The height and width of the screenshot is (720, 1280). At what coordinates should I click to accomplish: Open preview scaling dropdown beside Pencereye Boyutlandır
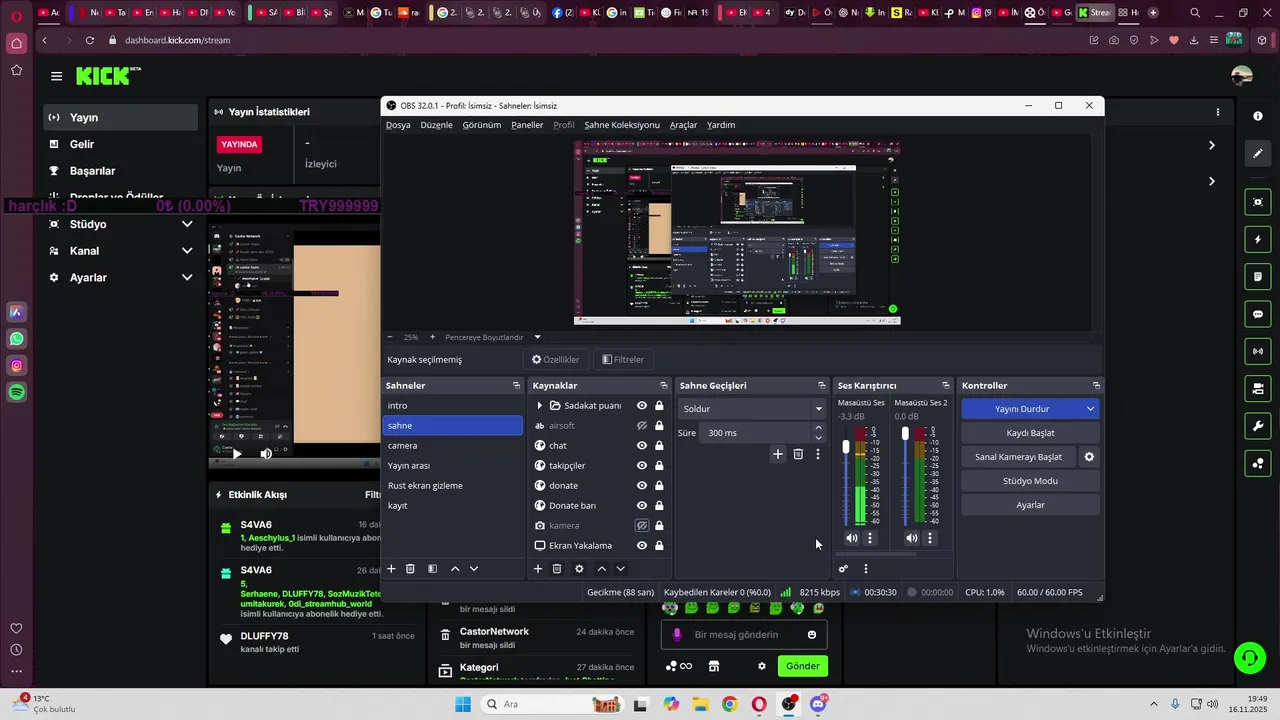537,337
